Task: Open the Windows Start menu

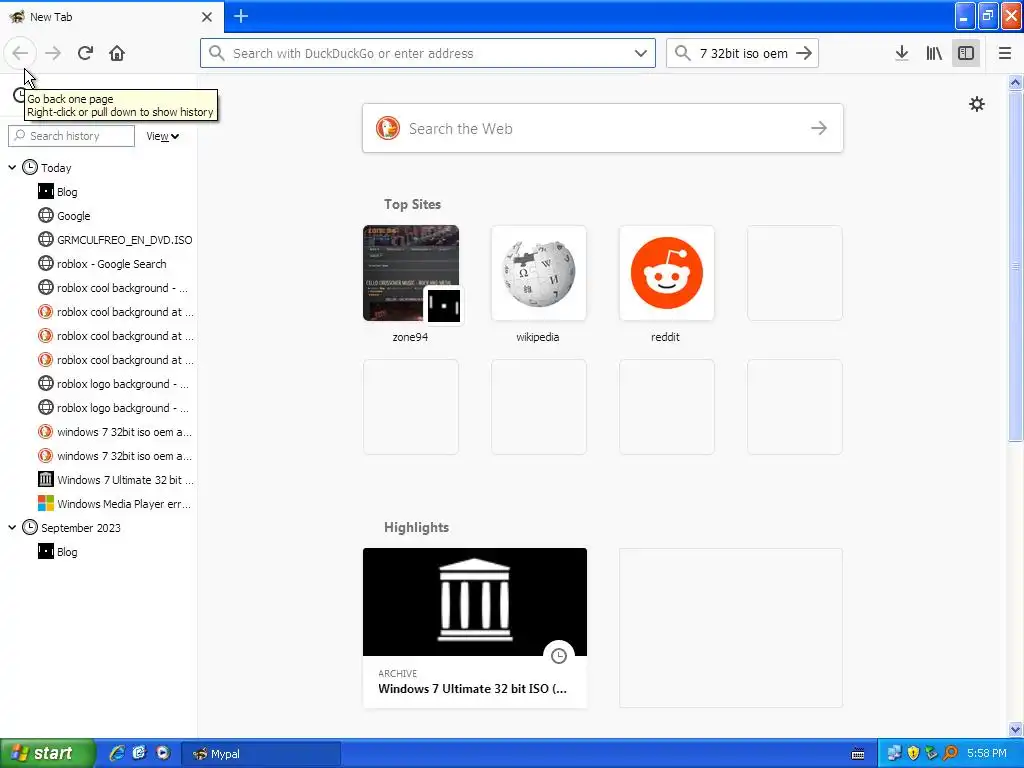Action: click(47, 753)
